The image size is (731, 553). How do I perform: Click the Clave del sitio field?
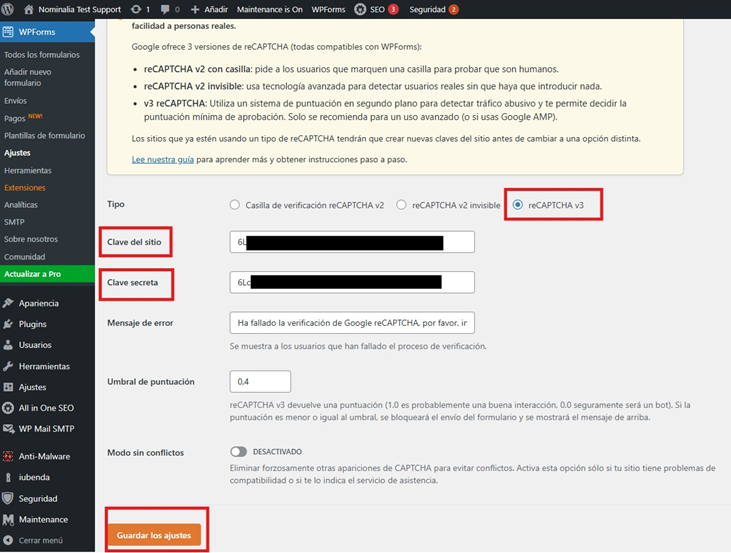[352, 242]
